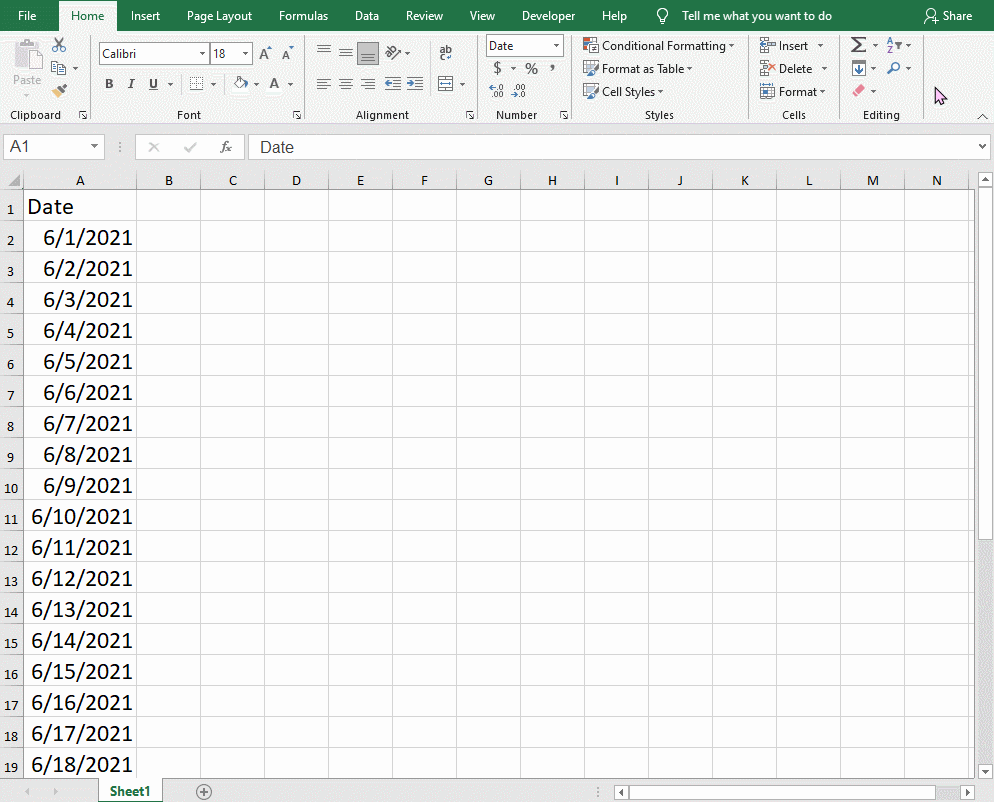Decrease font size with smaller A icon
The width and height of the screenshot is (994, 802).
(288, 53)
